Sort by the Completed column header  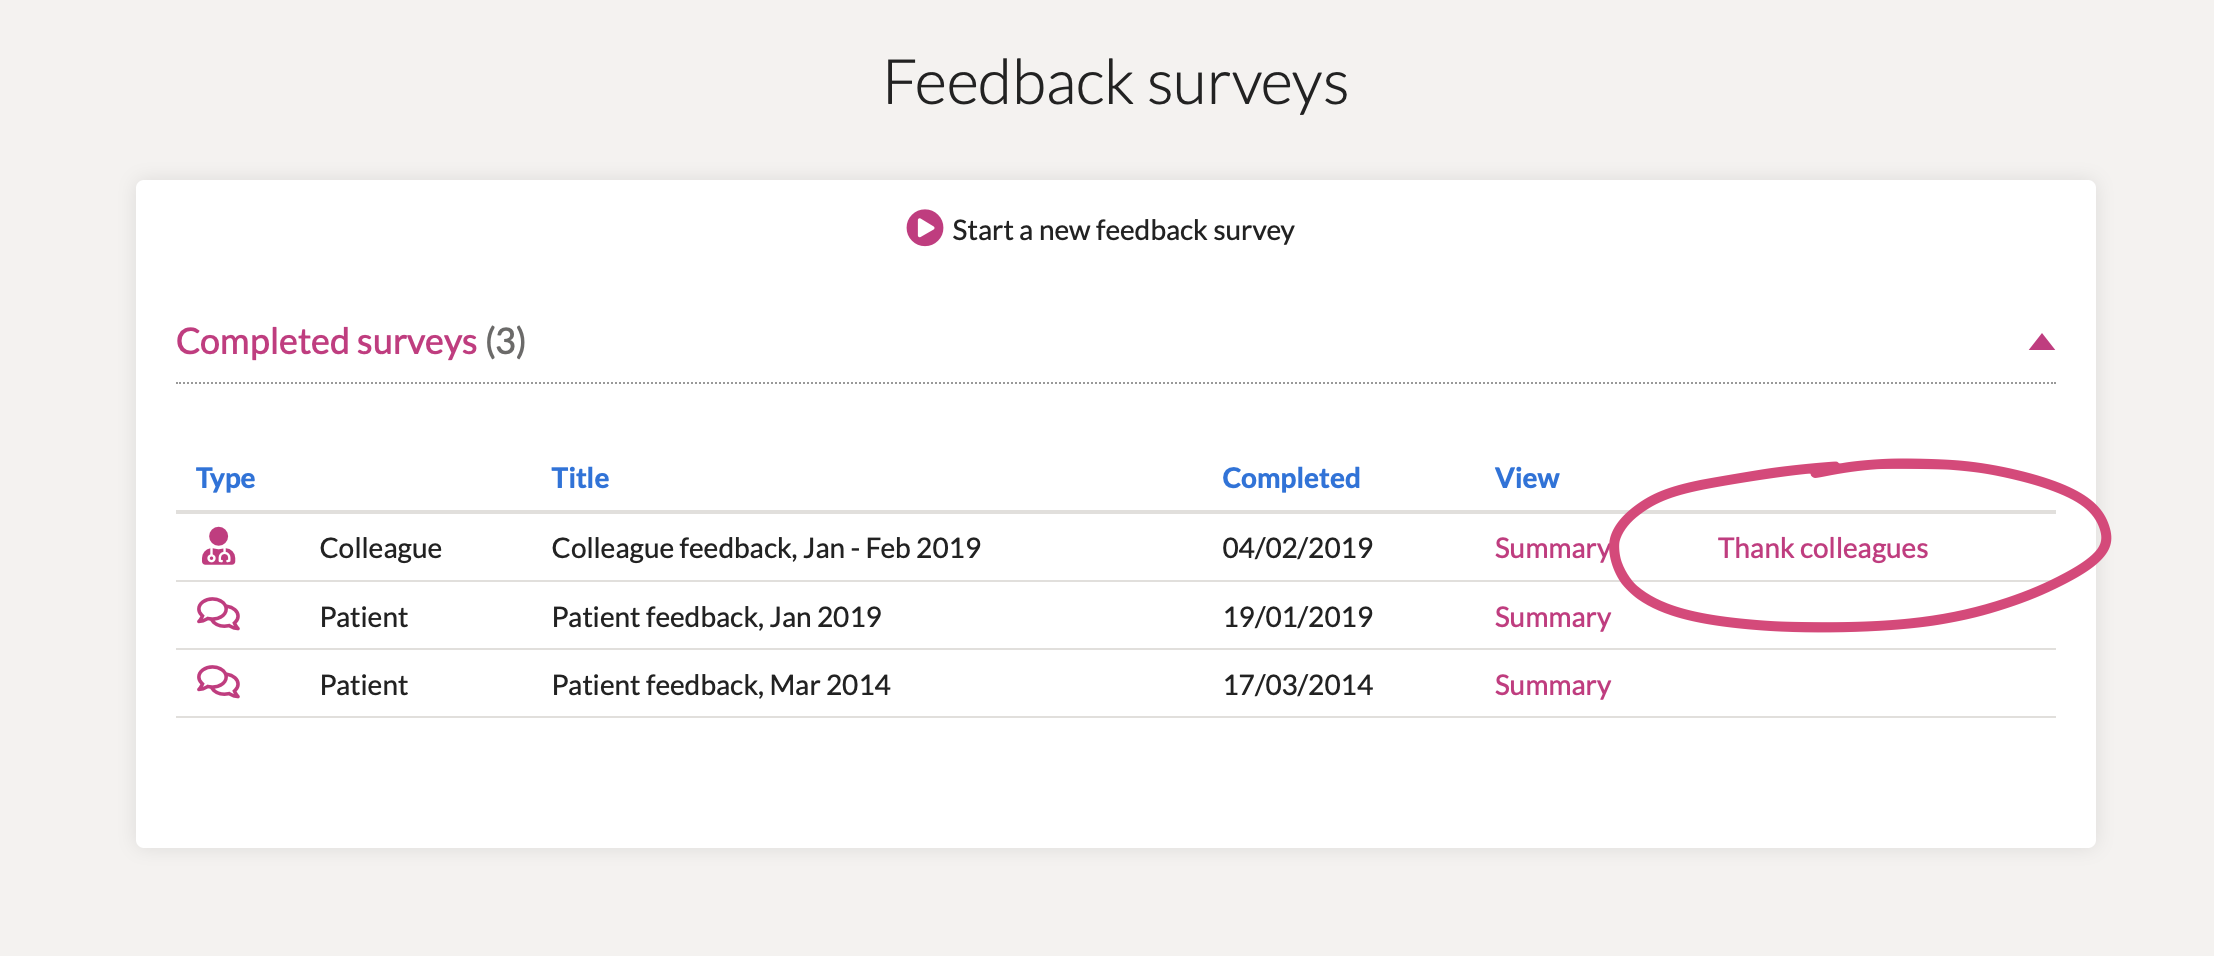tap(1291, 478)
